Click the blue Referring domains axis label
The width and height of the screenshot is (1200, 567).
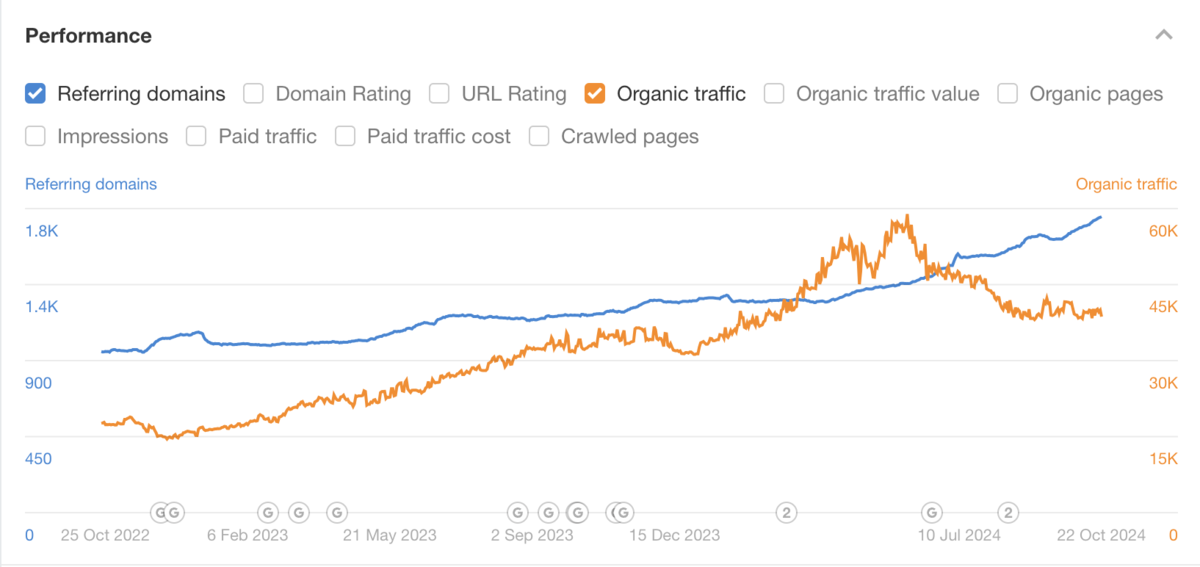91,184
